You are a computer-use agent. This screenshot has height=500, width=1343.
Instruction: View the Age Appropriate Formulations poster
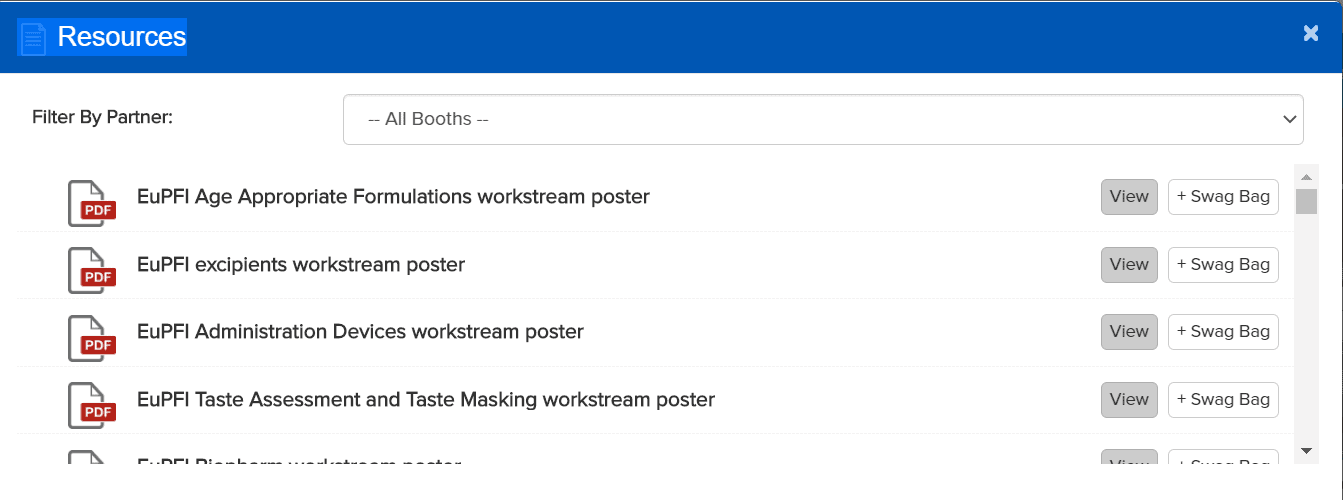[1129, 197]
